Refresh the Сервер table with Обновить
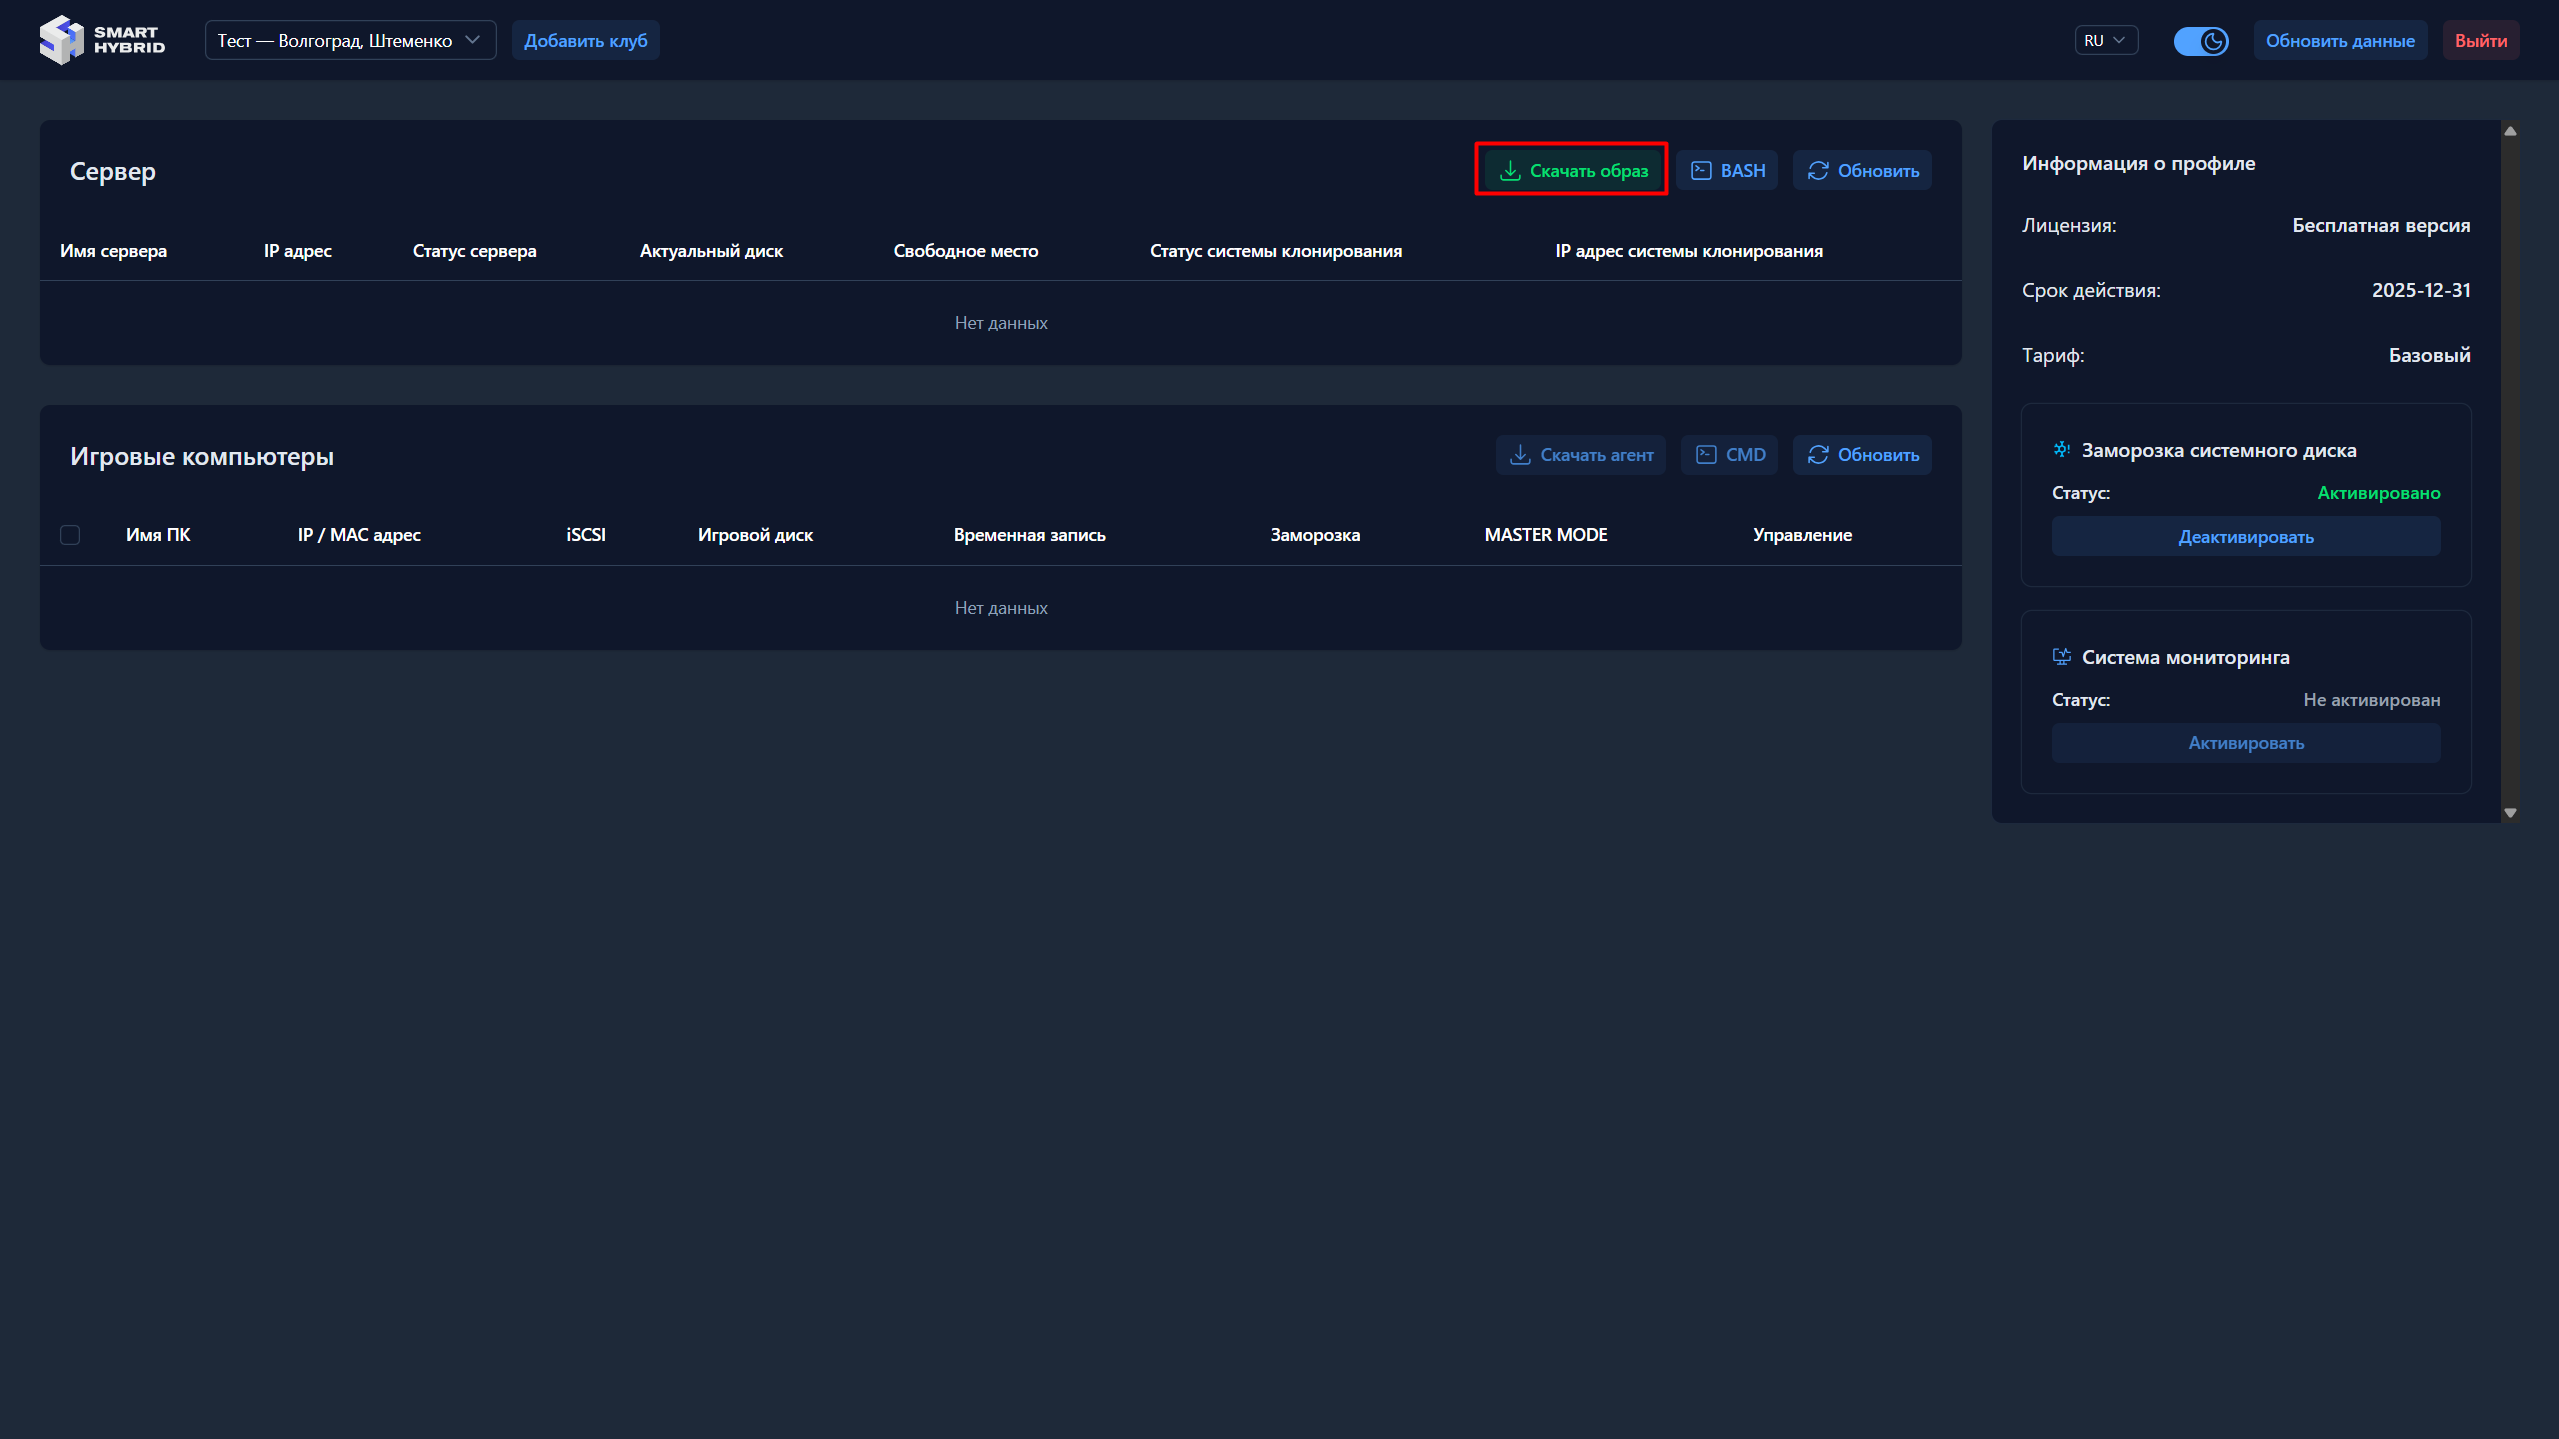The height and width of the screenshot is (1439, 2559). point(1862,171)
